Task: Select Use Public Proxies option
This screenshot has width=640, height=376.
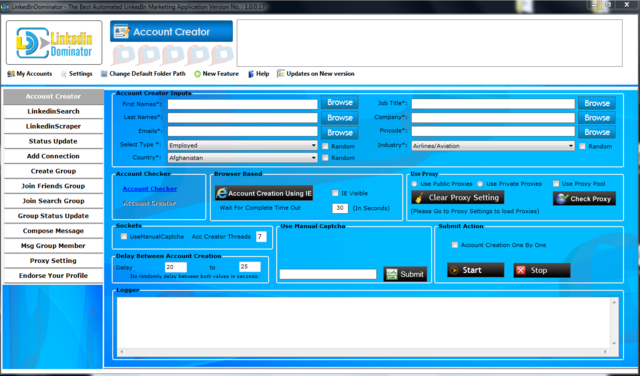Action: 415,184
